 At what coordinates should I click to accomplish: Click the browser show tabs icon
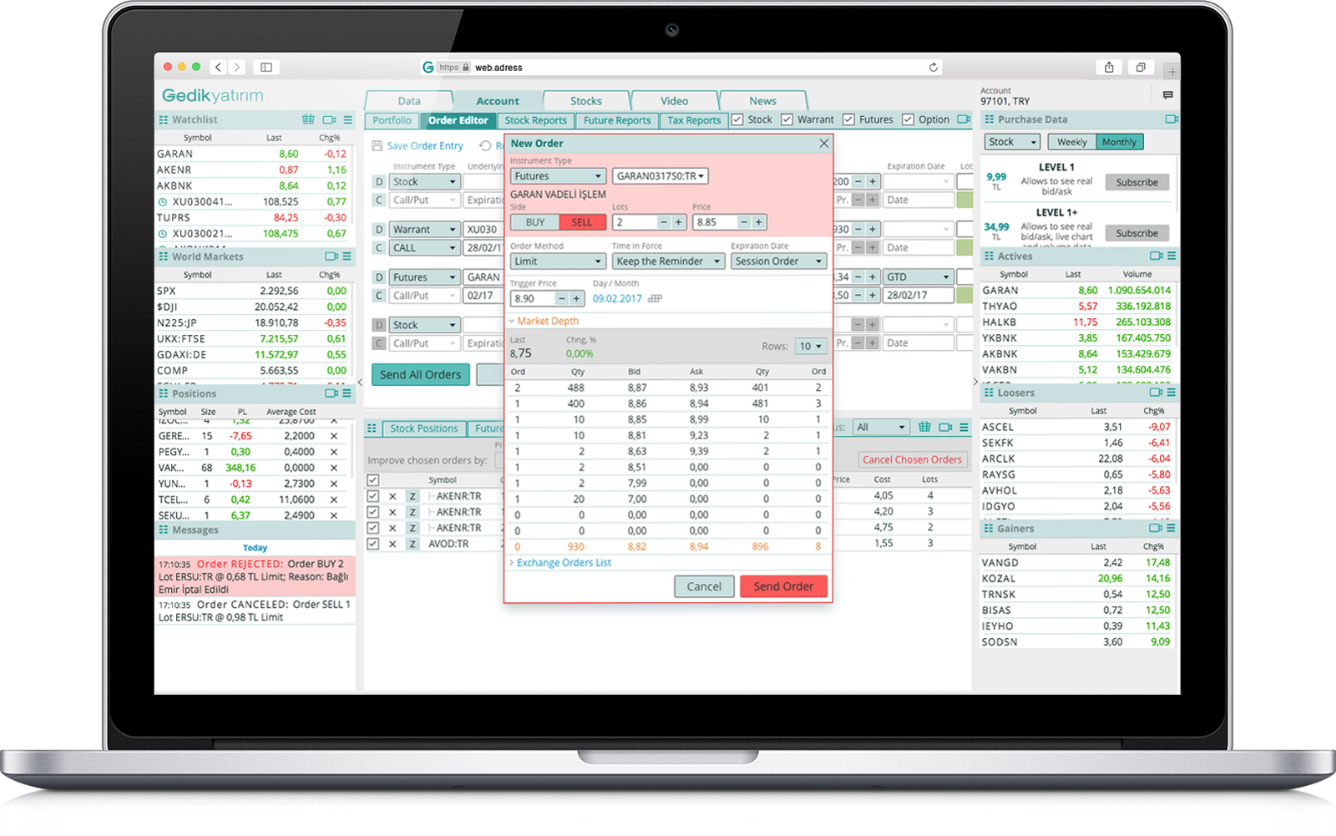click(1140, 67)
